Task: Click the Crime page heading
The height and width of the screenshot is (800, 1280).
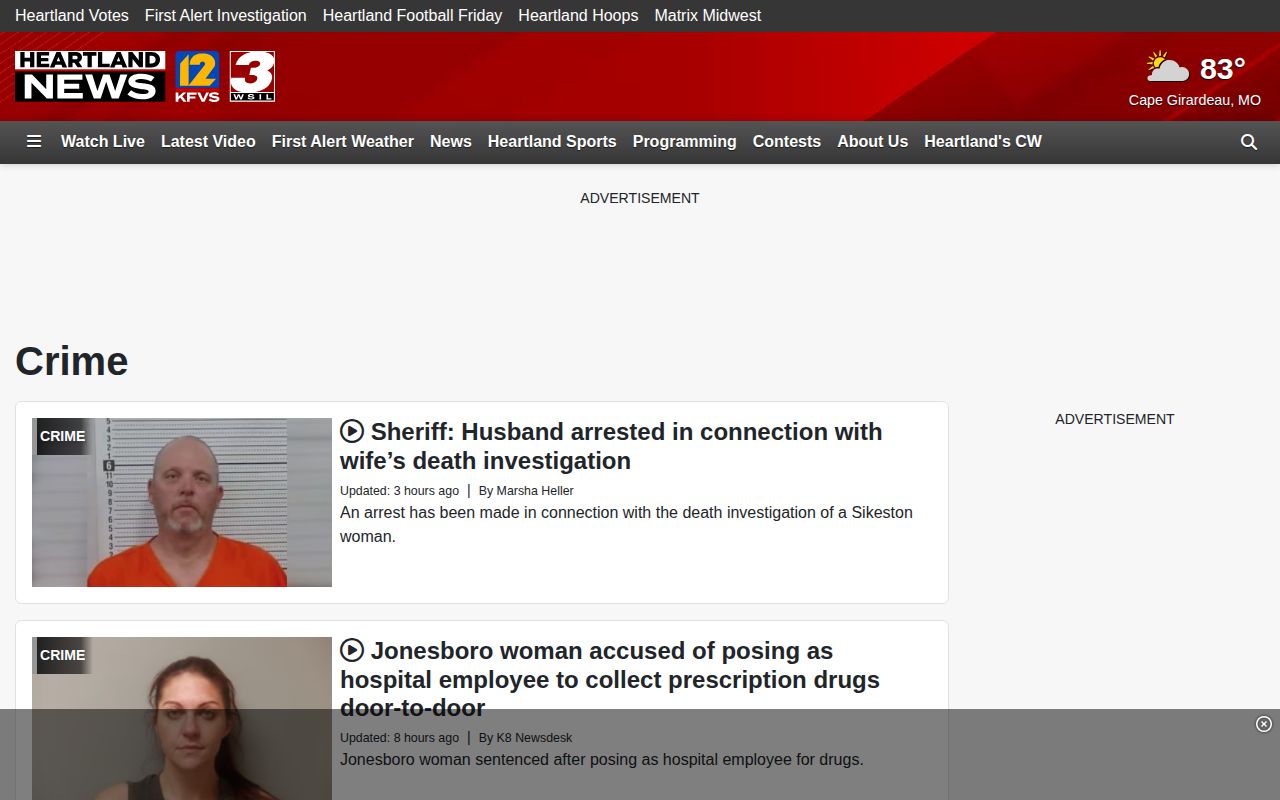Action: click(72, 361)
